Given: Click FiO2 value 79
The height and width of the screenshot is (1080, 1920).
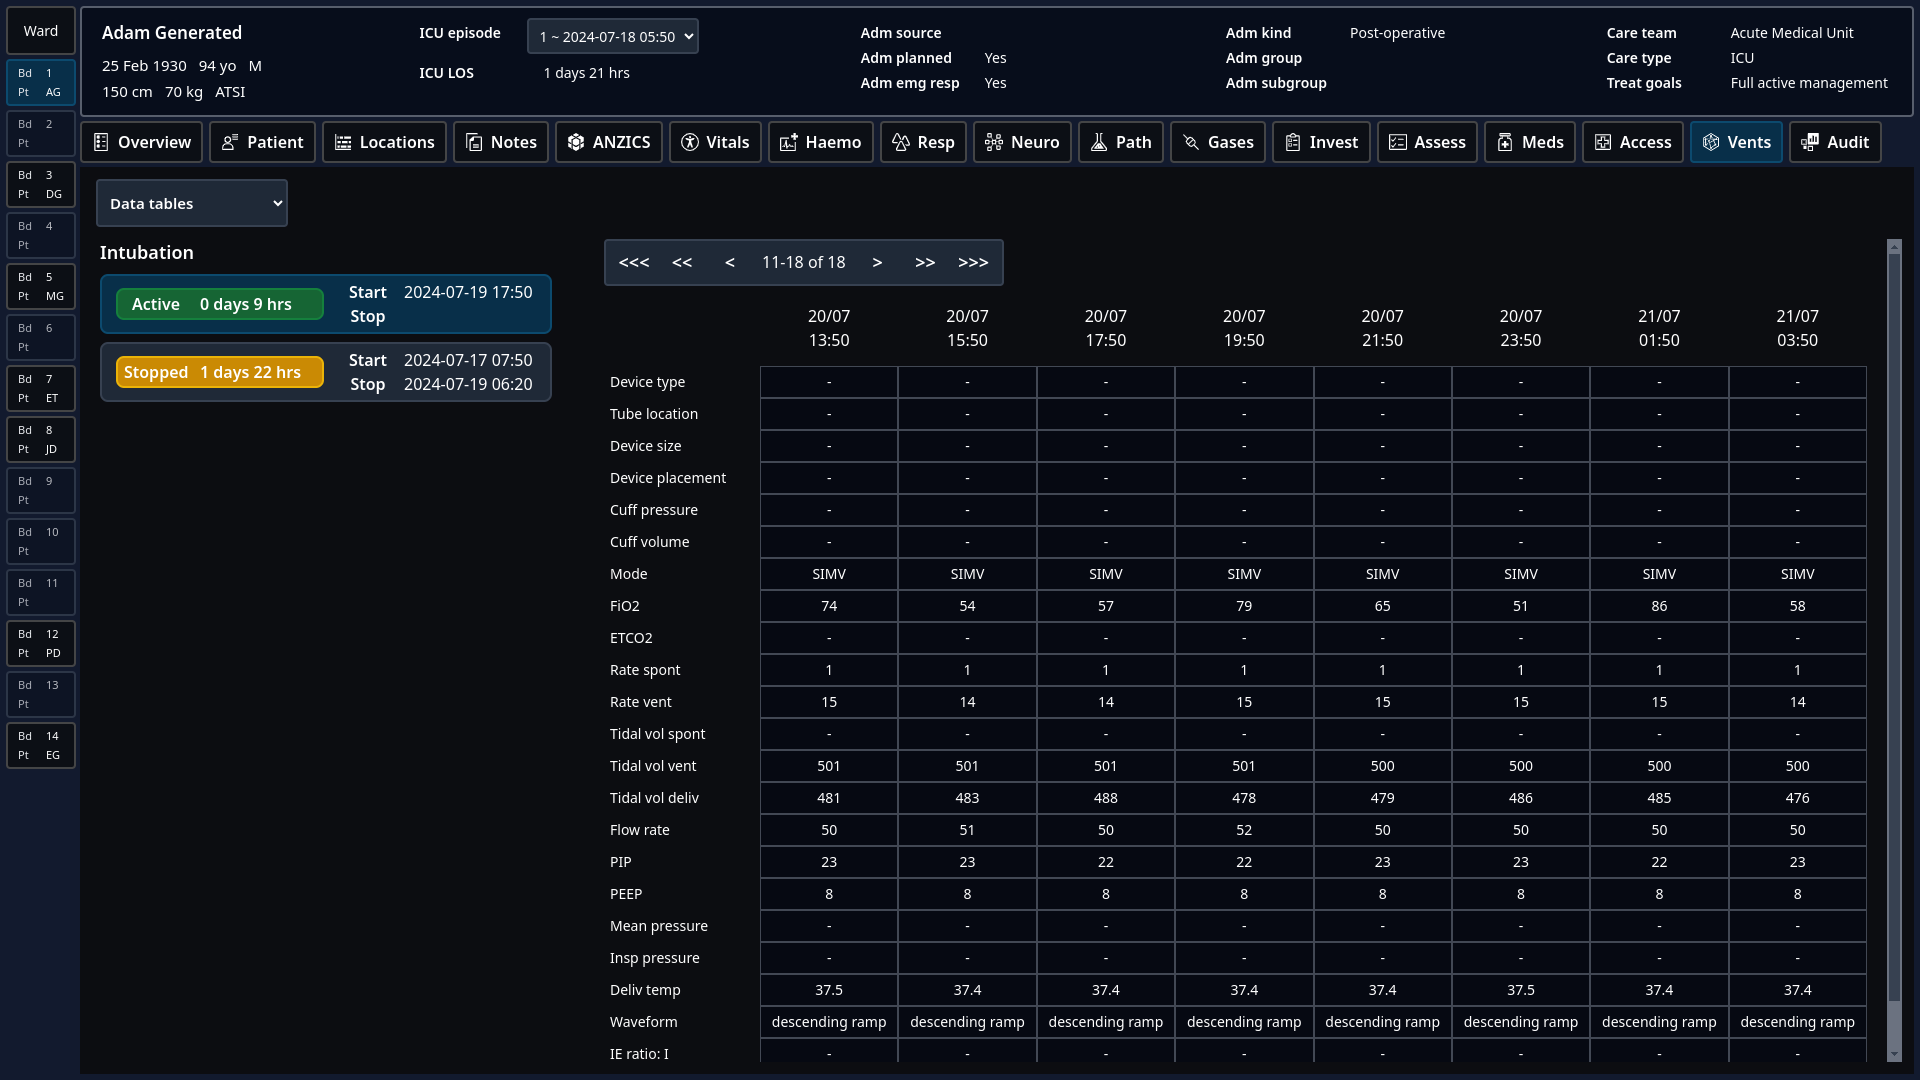Looking at the screenshot, I should 1244,606.
